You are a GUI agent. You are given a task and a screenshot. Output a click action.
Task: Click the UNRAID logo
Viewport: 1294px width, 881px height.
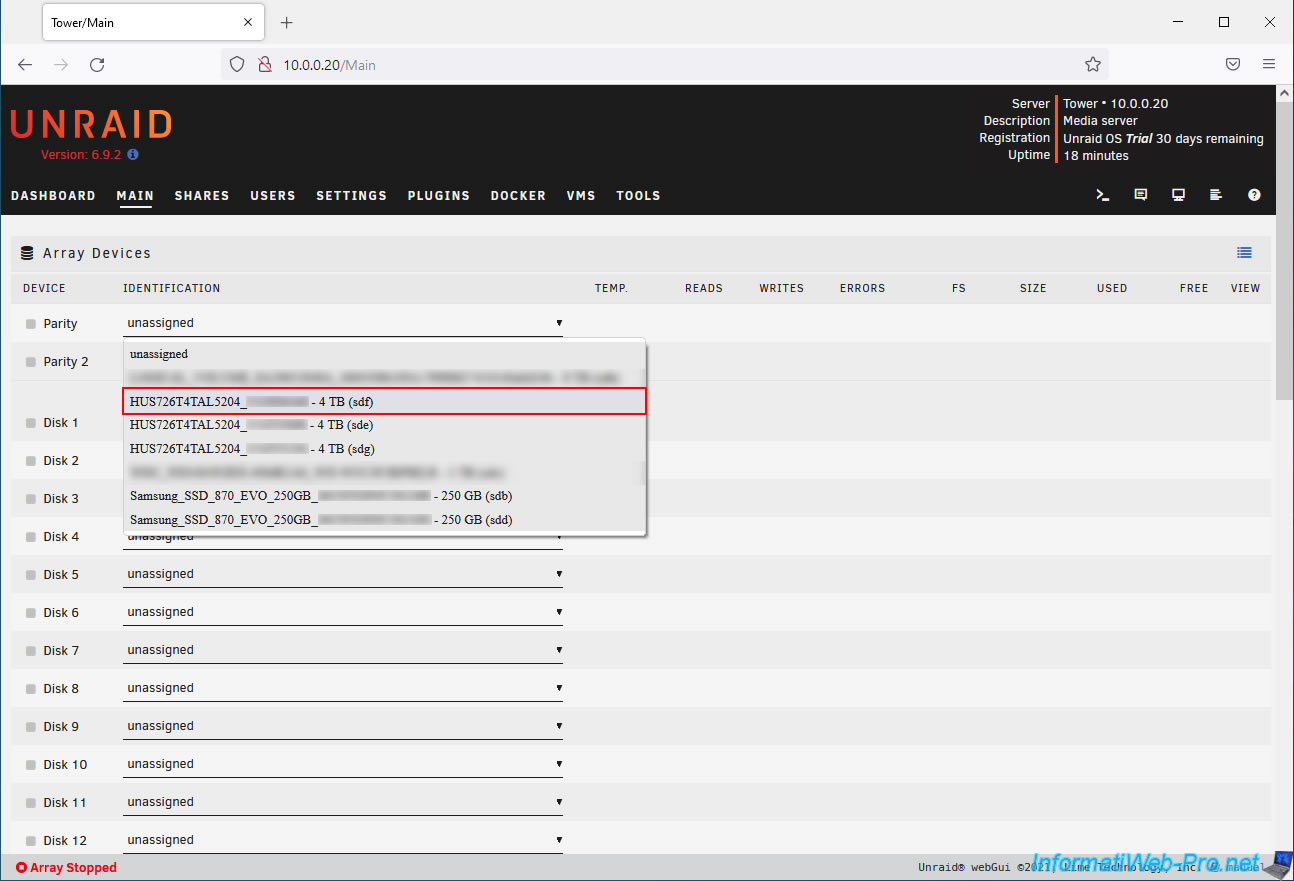[91, 124]
